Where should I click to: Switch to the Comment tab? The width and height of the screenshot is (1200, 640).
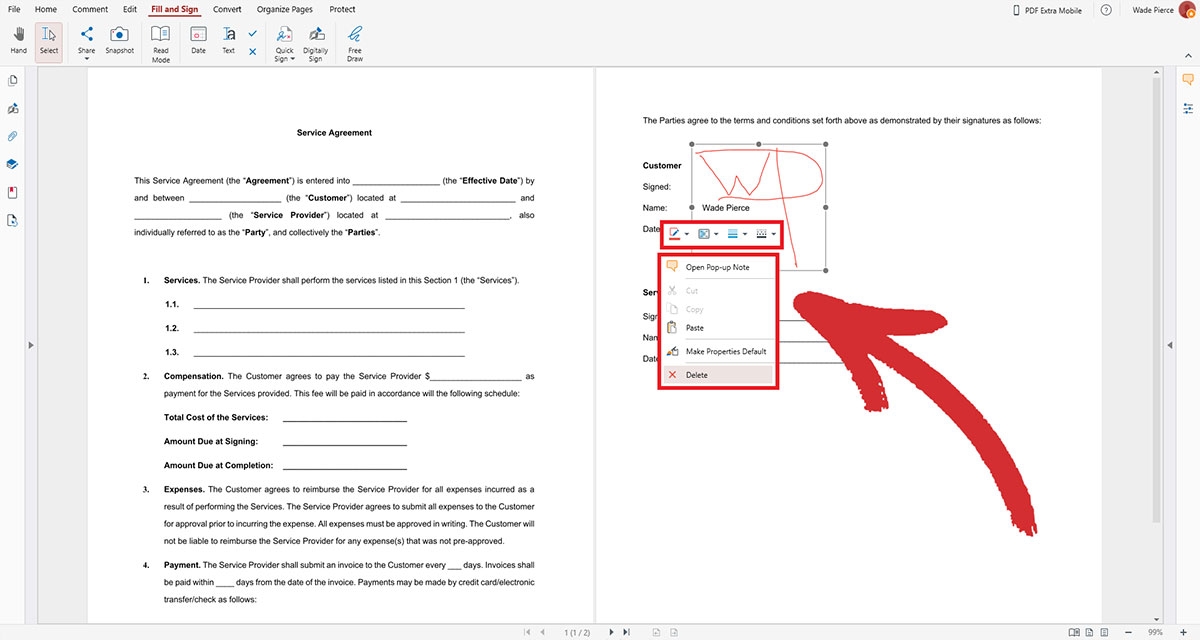coord(90,9)
